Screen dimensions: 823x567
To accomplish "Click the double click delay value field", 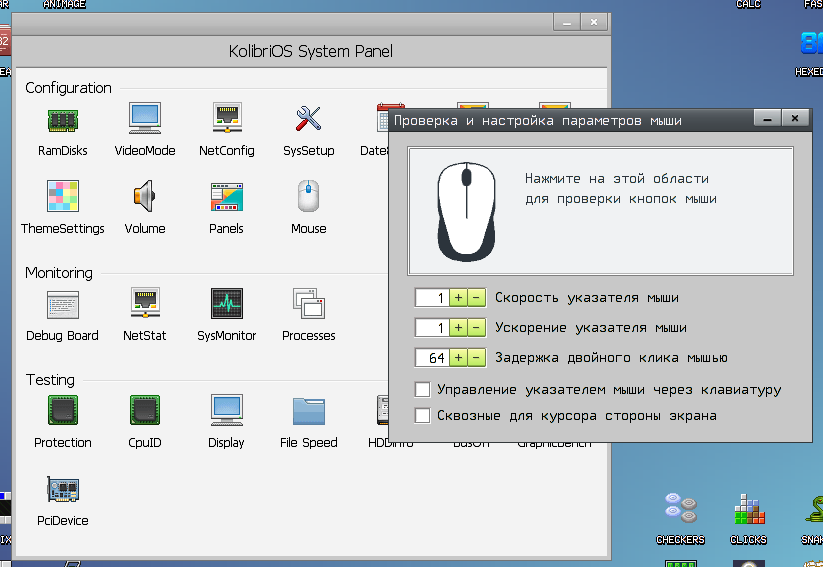I will point(431,357).
